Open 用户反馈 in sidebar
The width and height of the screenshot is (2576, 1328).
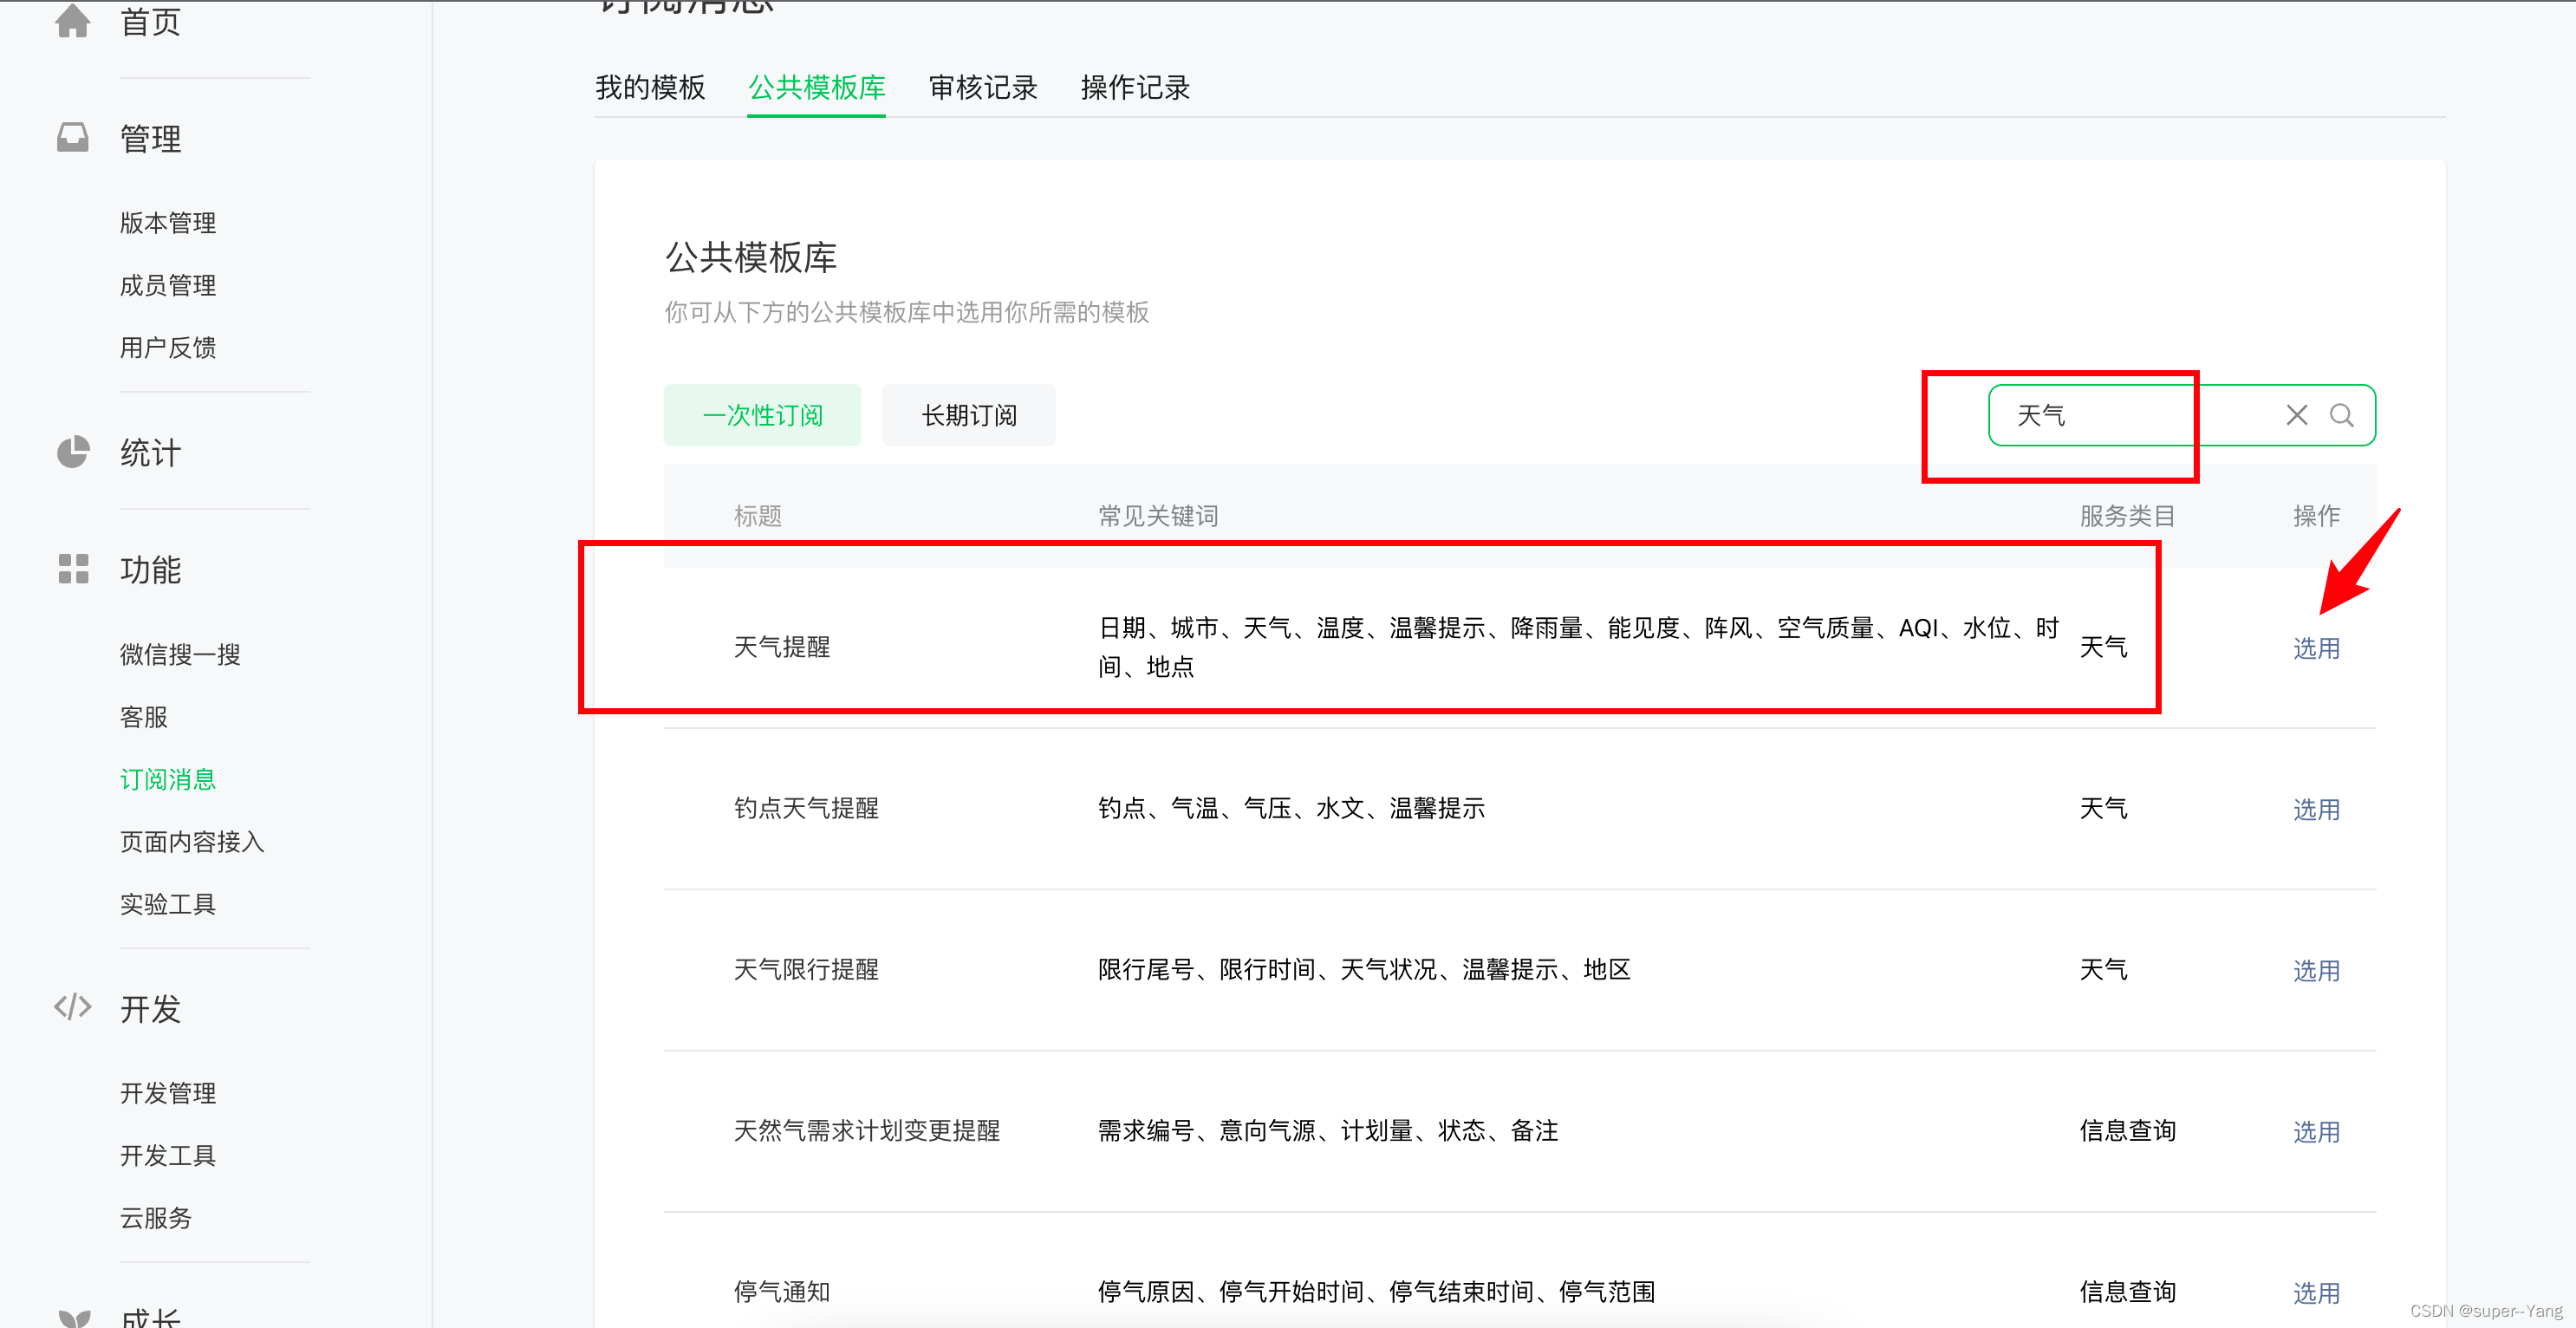tap(168, 347)
